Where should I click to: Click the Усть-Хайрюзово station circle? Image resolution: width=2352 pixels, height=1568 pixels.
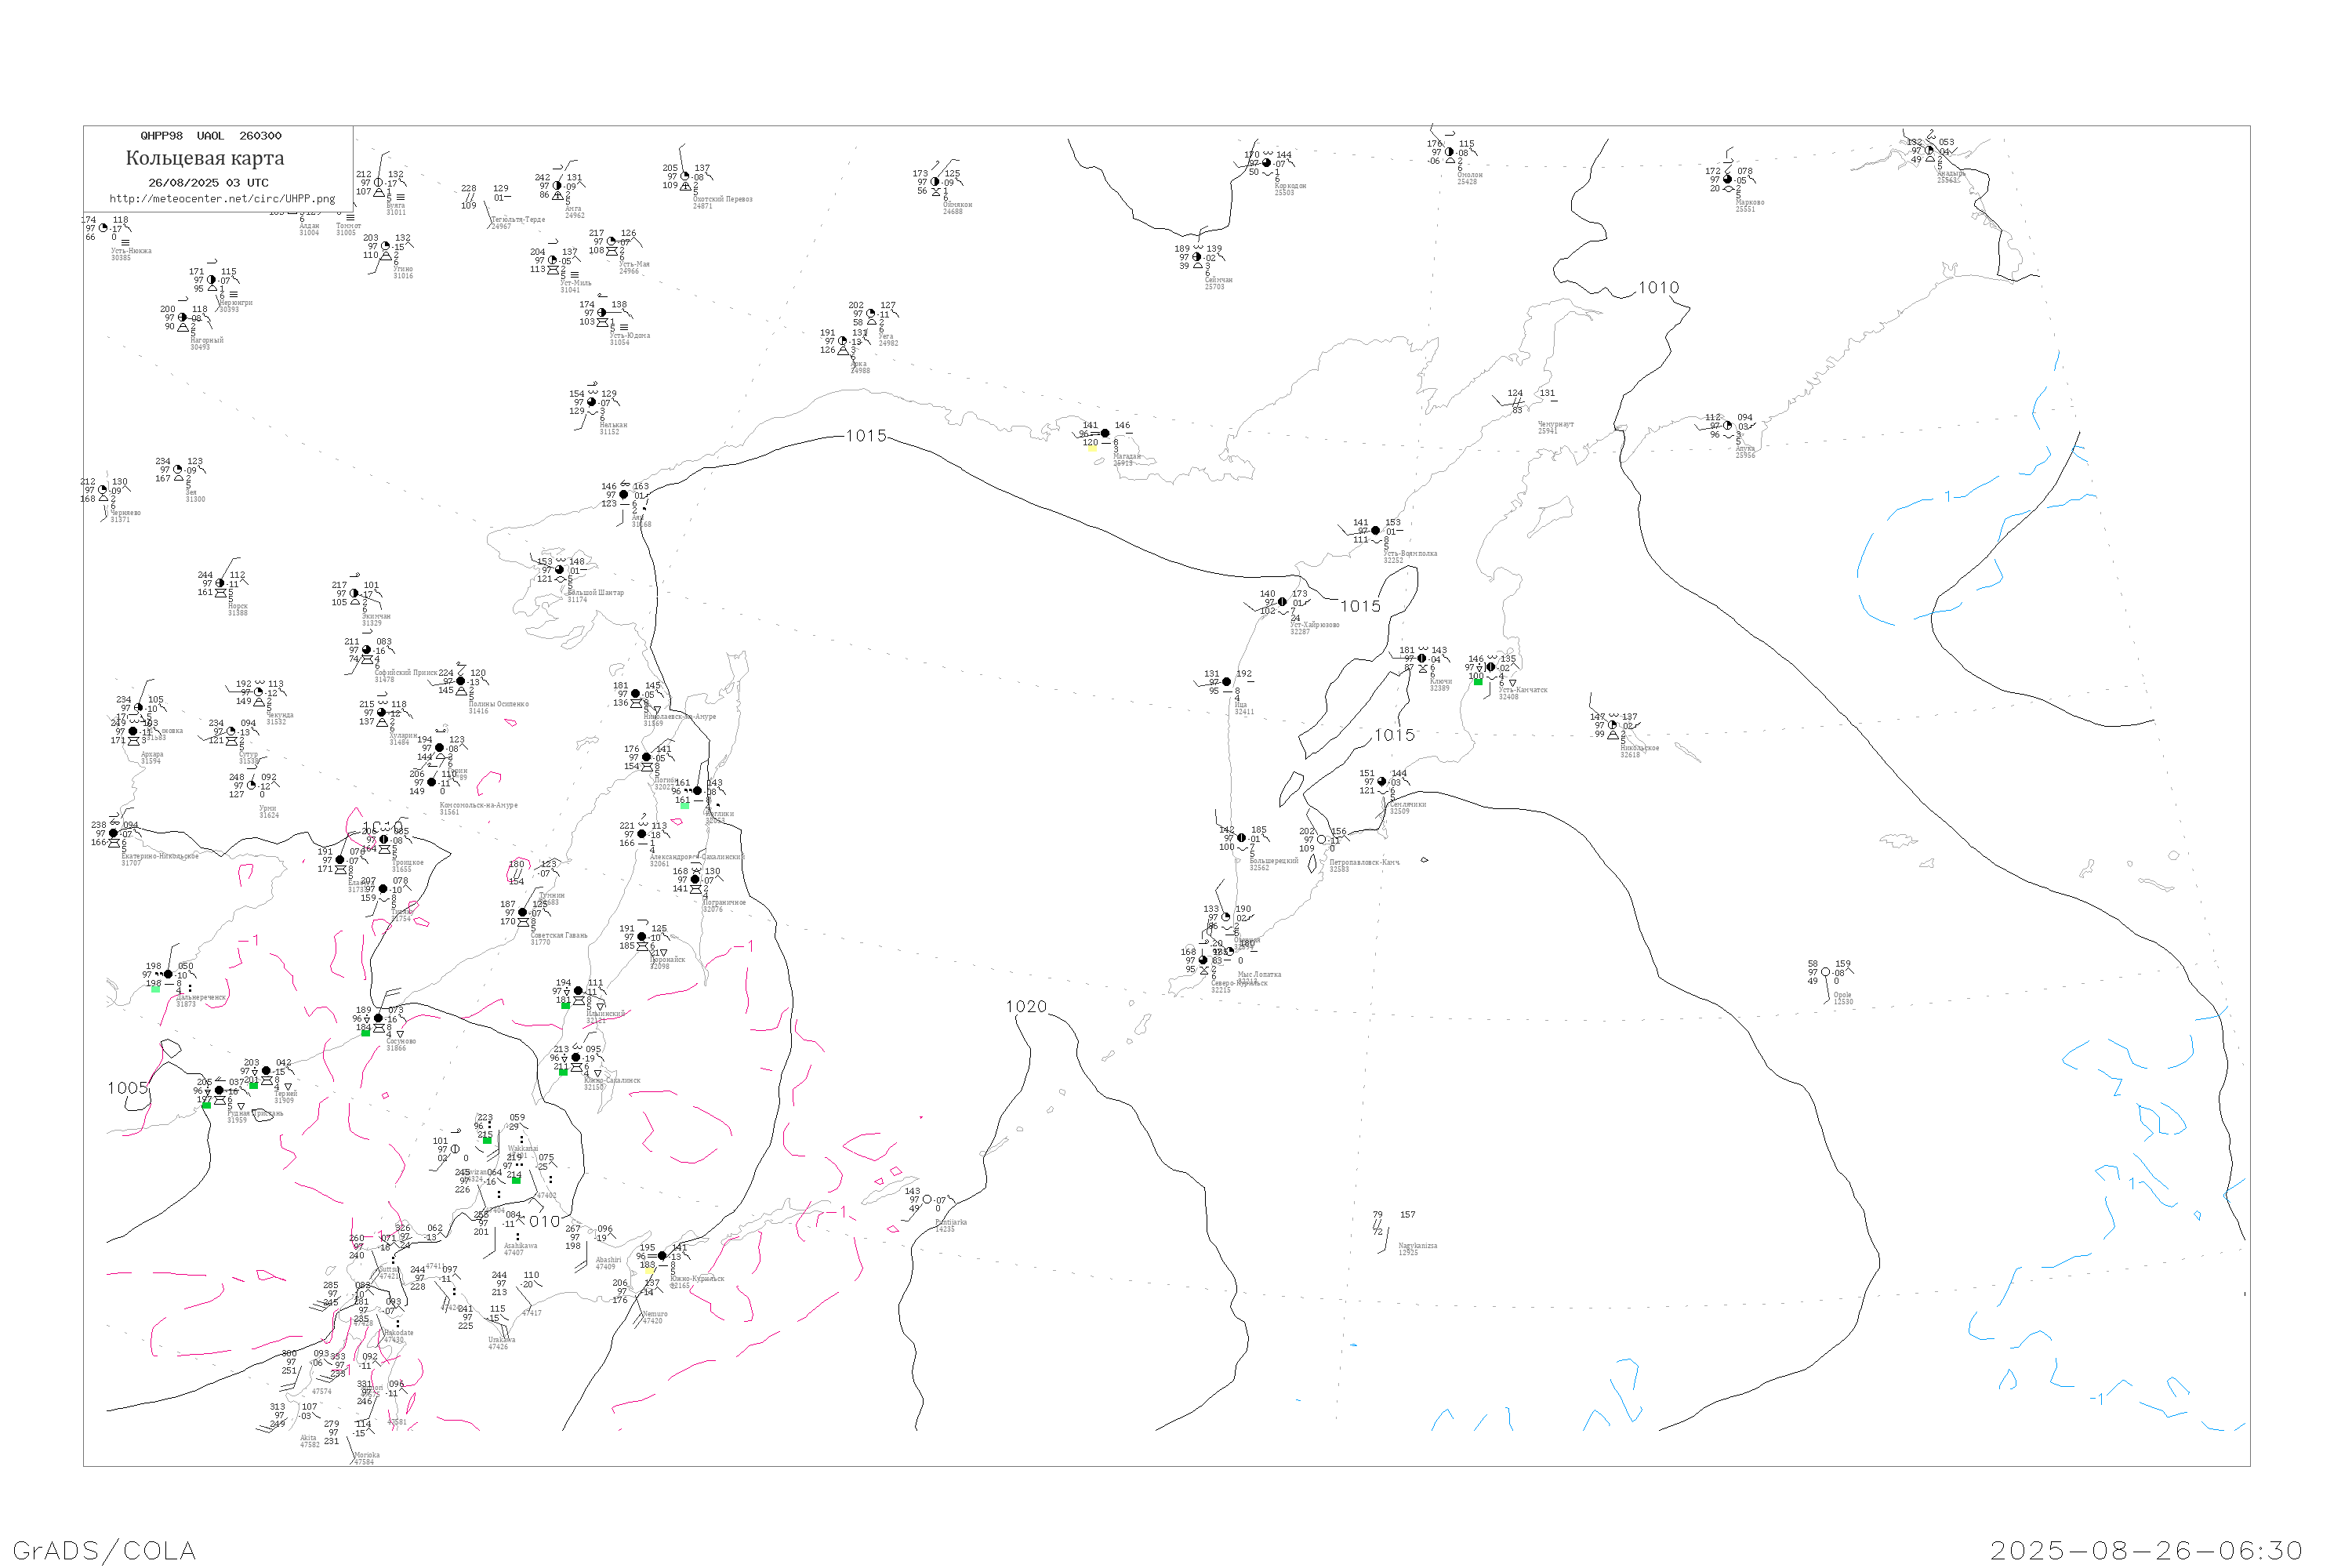tap(1283, 602)
